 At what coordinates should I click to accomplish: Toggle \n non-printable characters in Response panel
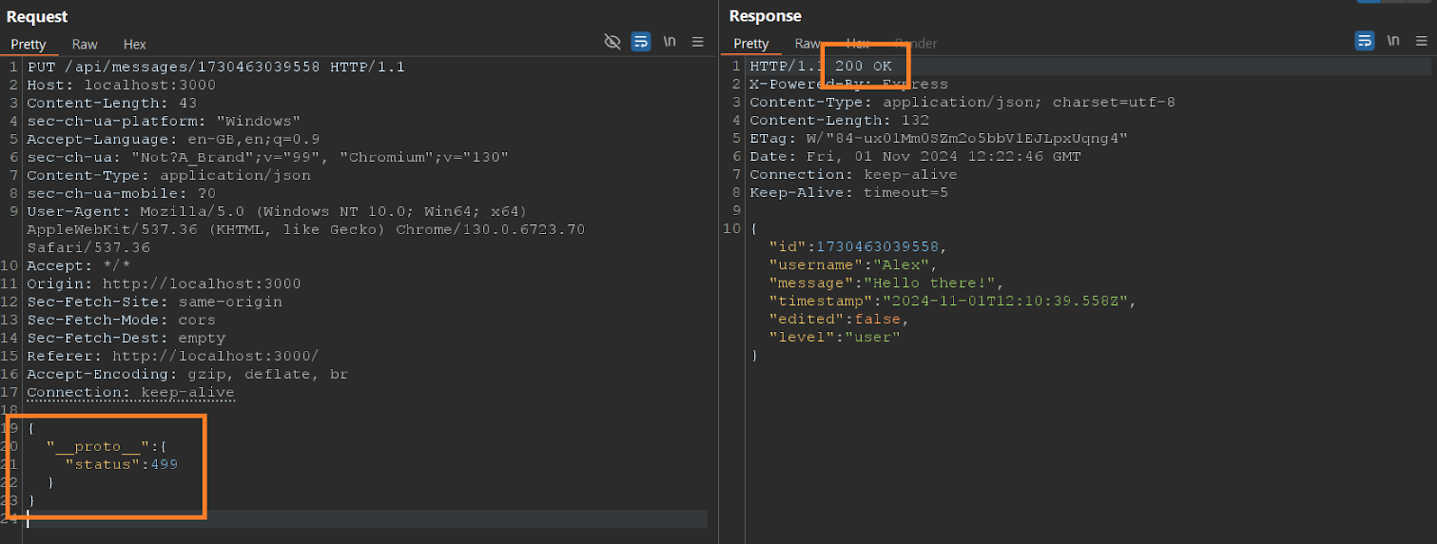click(x=1393, y=41)
